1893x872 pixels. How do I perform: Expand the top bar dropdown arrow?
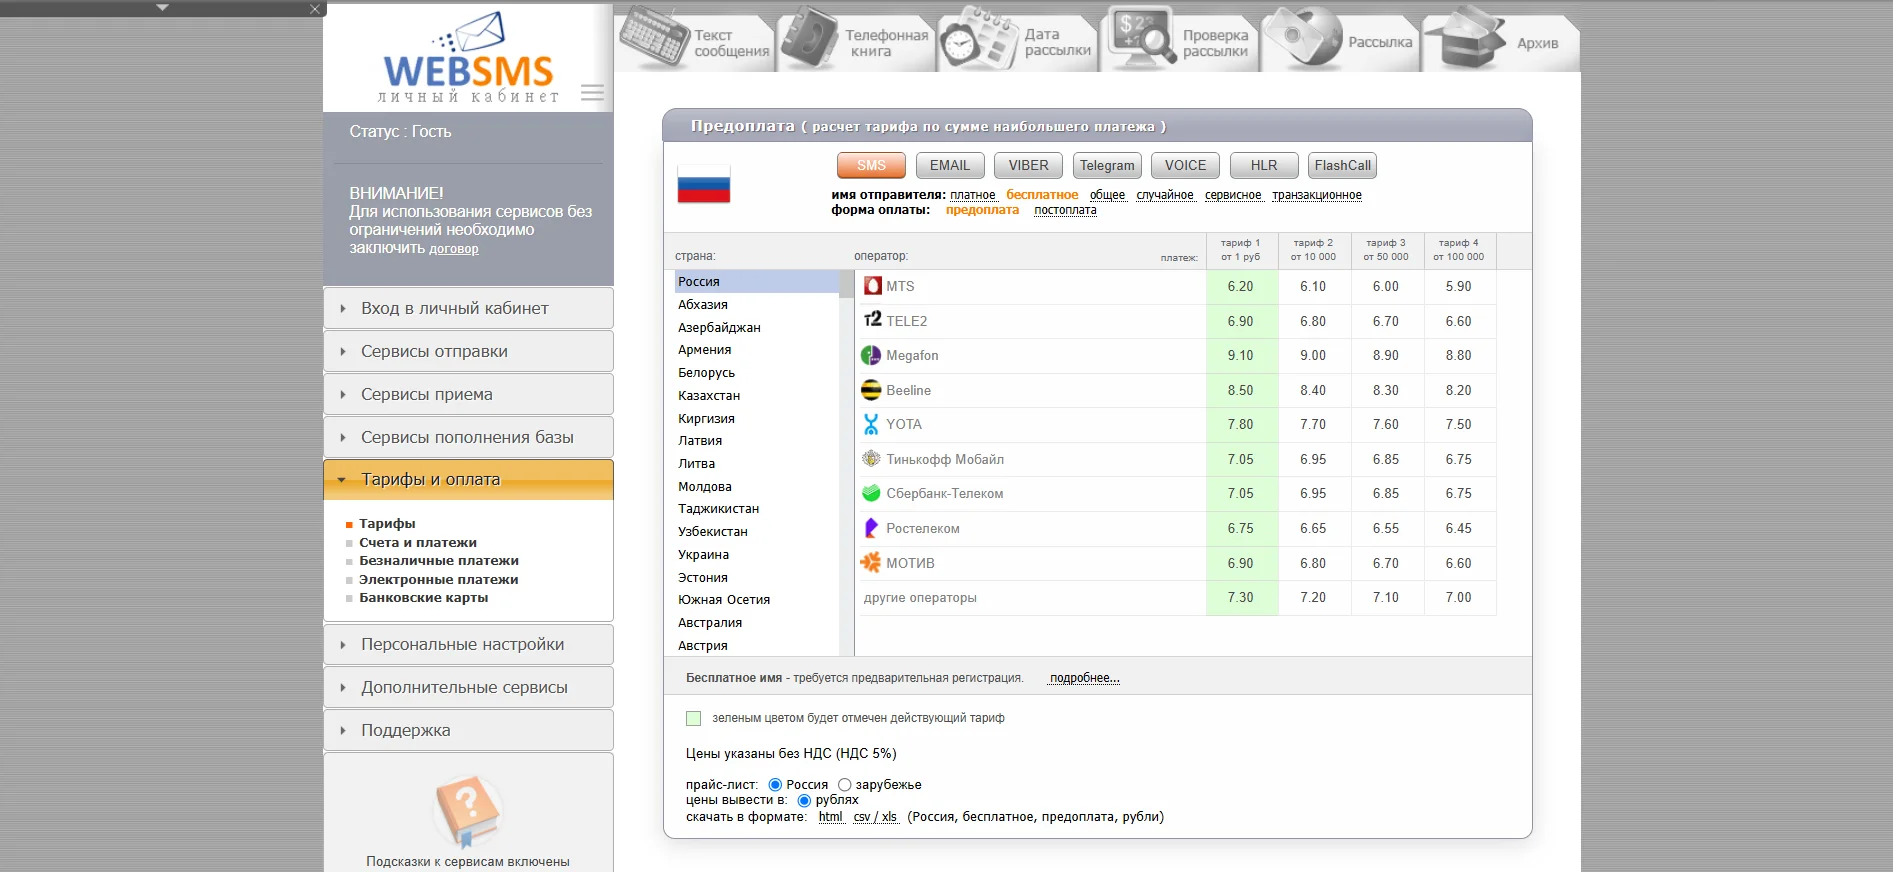(x=163, y=7)
